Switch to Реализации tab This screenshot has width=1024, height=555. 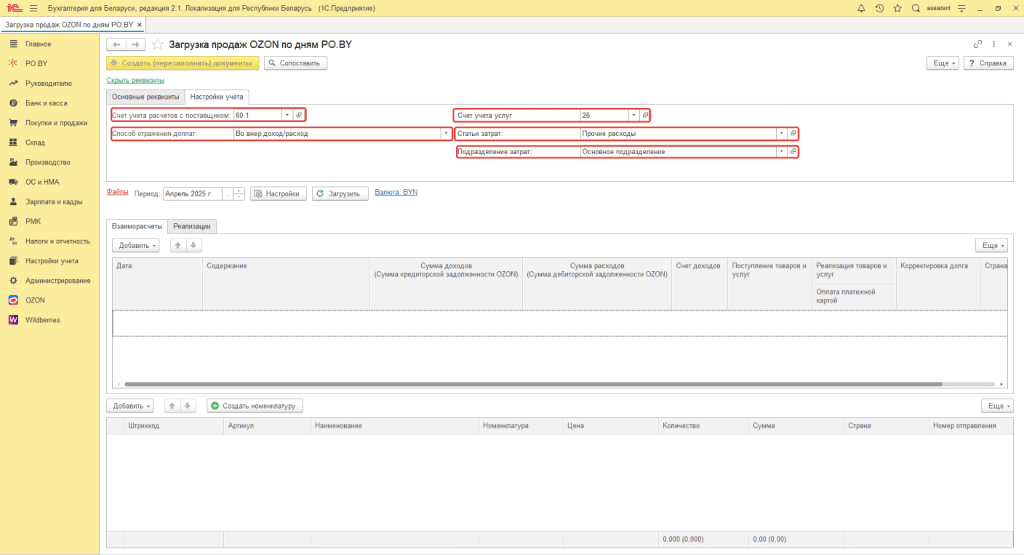[x=192, y=226]
